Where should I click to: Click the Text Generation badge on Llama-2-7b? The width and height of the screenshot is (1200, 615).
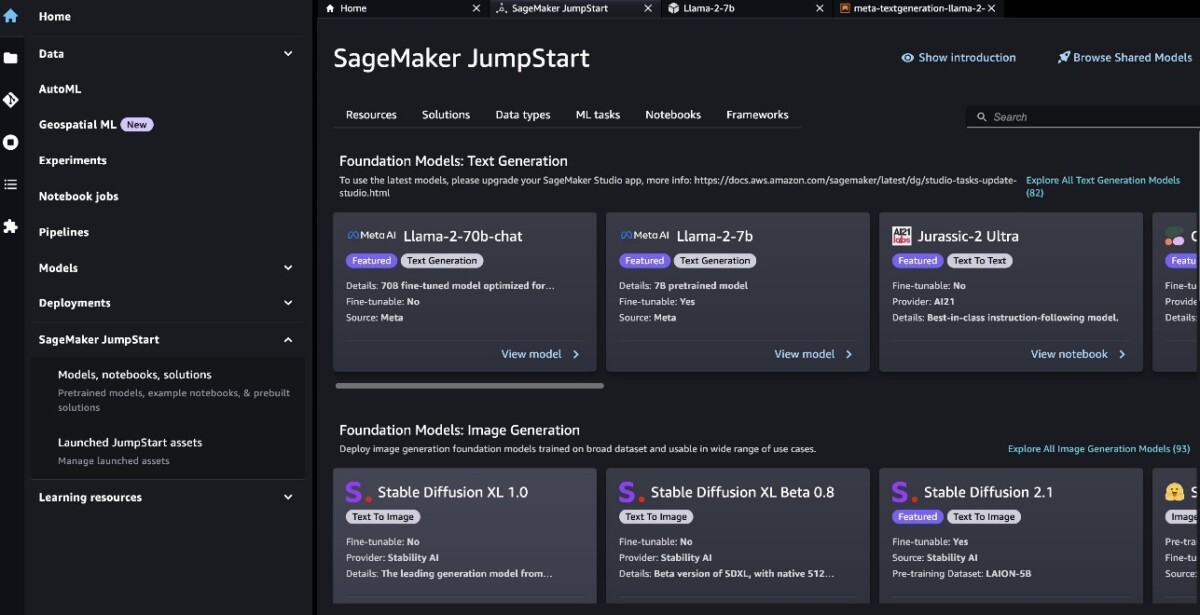click(714, 261)
